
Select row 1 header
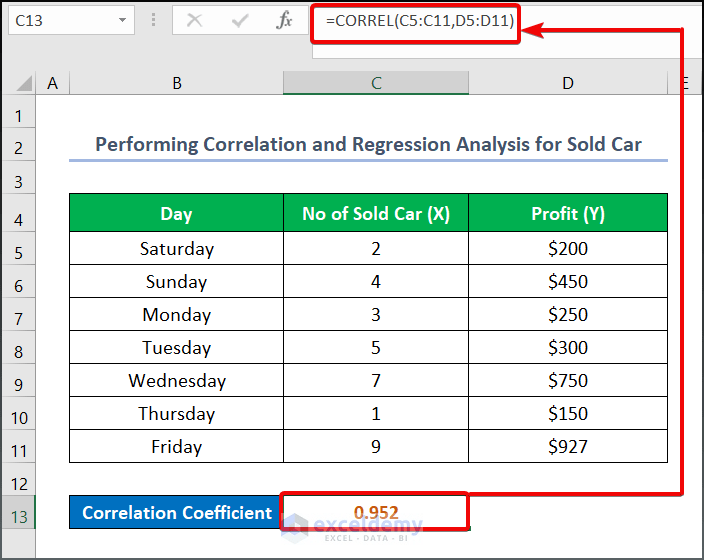(x=18, y=112)
